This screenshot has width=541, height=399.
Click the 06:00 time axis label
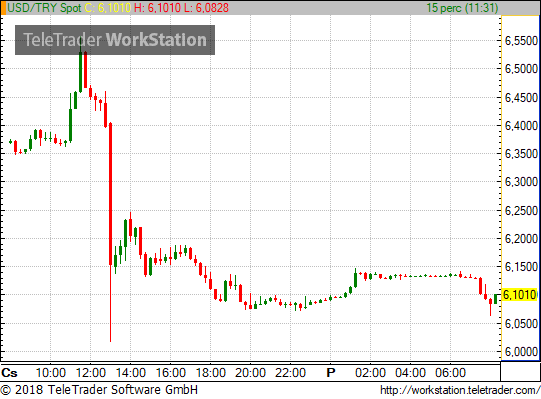(x=451, y=373)
